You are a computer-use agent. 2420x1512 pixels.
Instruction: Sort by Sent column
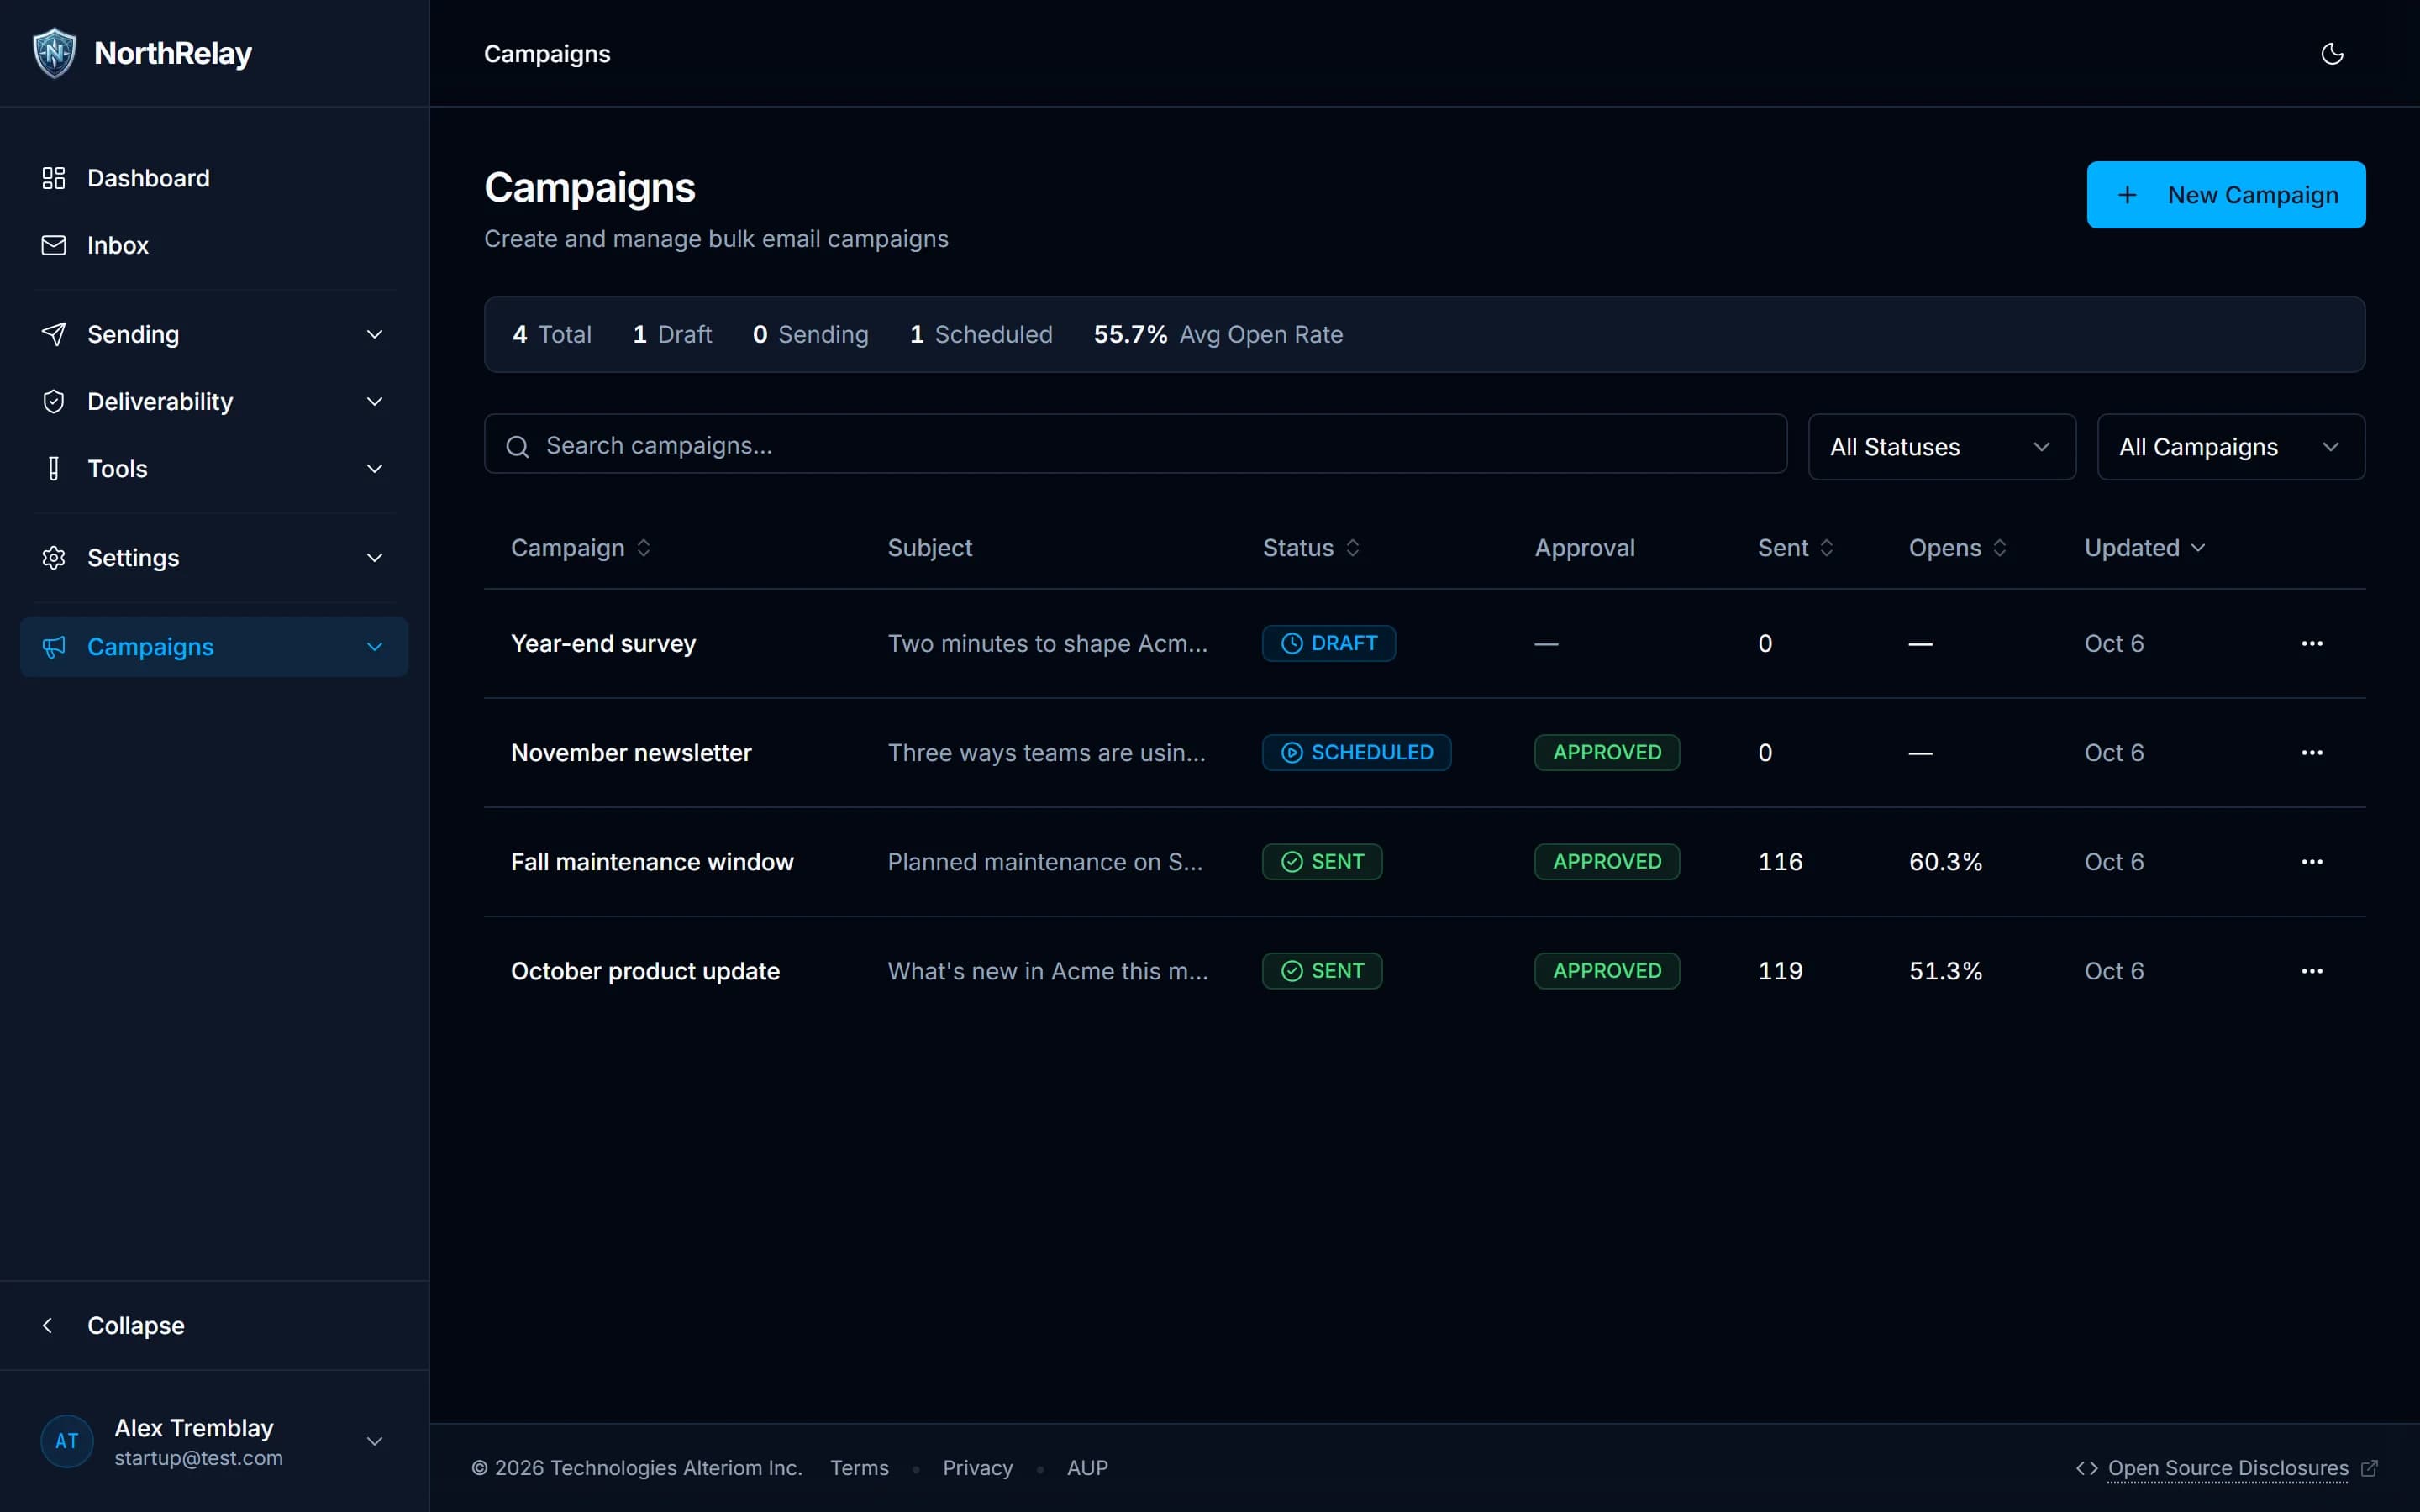pyautogui.click(x=1795, y=547)
